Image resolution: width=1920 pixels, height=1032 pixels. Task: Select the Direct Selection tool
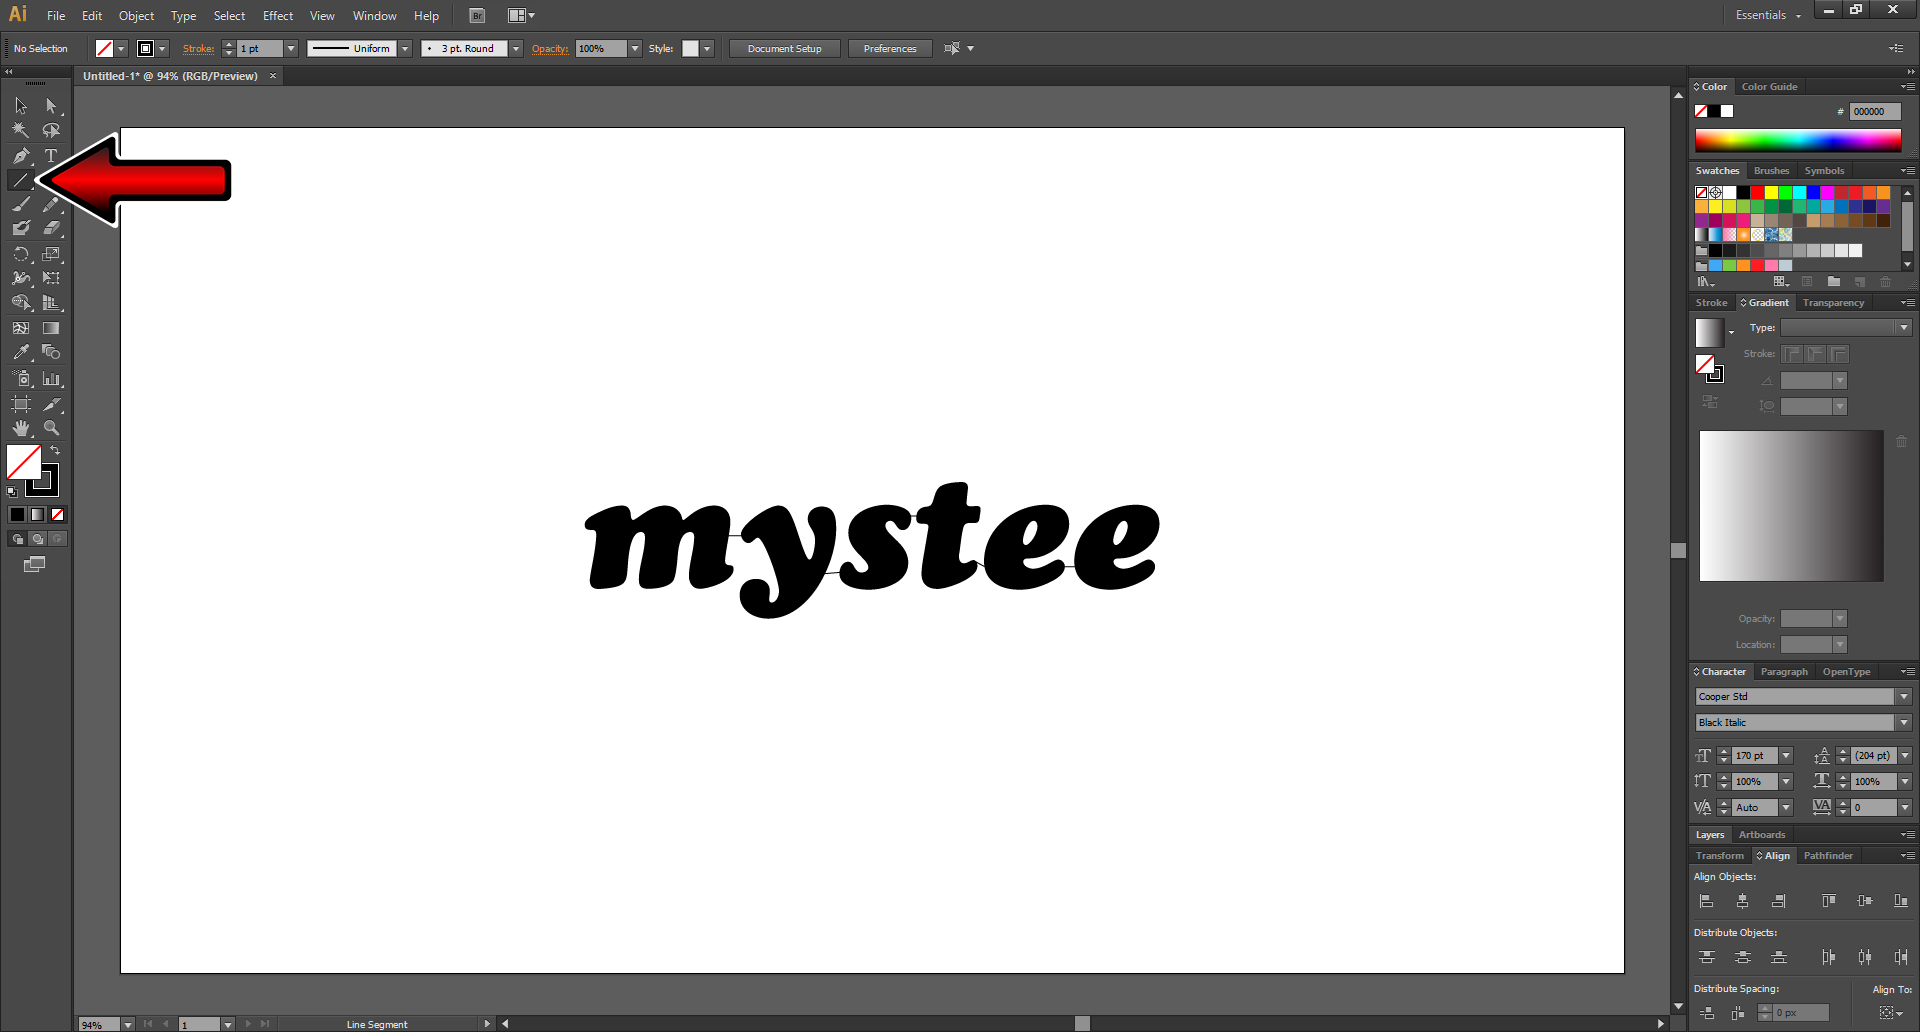[51, 106]
